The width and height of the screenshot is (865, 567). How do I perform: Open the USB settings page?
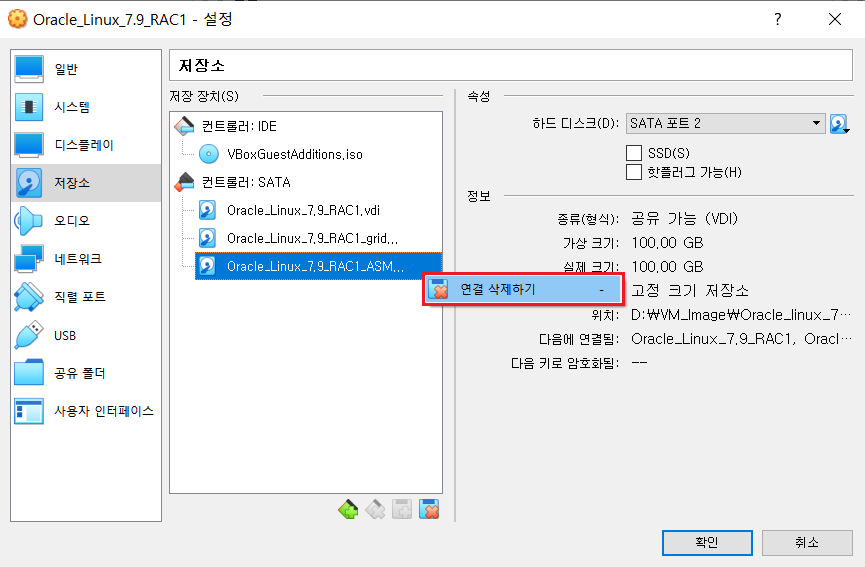coord(86,335)
